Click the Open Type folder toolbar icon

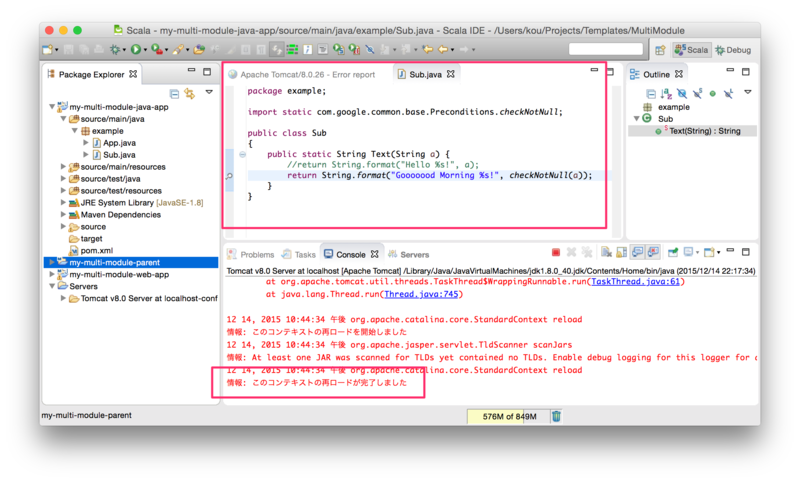tap(199, 49)
